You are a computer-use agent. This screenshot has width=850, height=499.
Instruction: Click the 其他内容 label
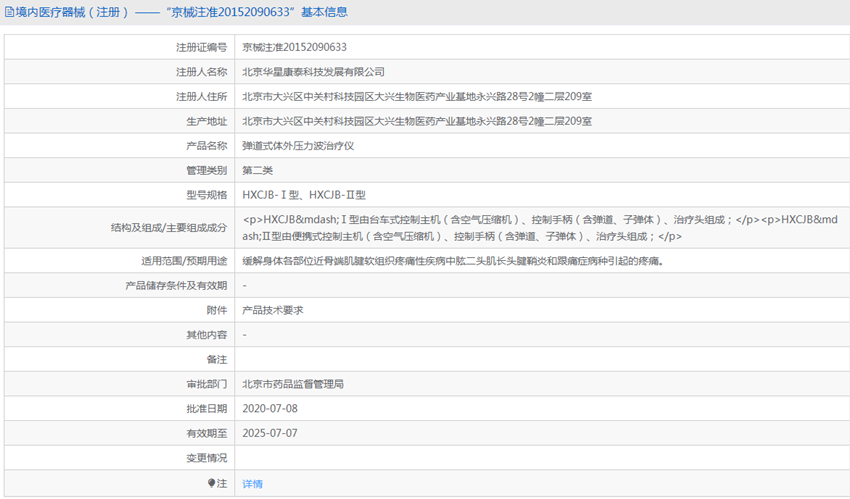point(207,335)
